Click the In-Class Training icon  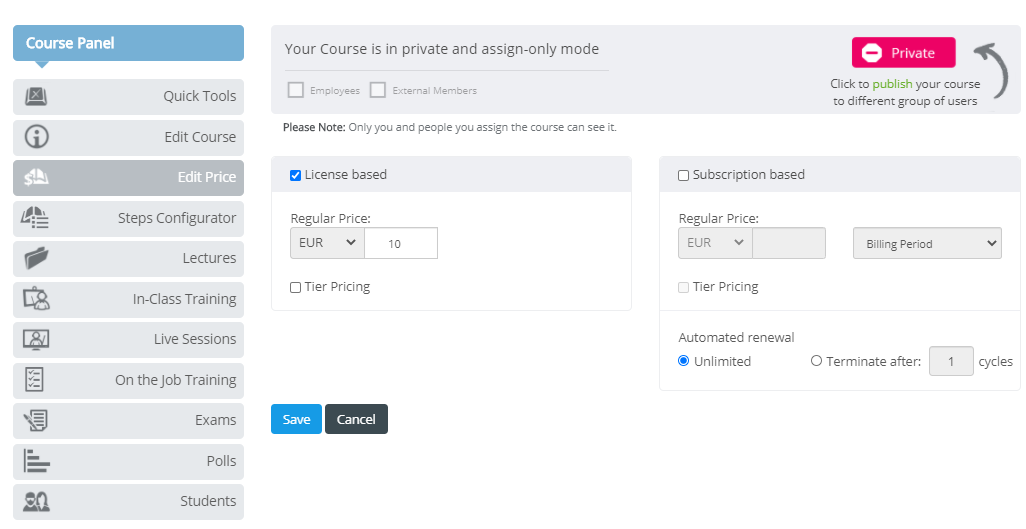(37, 299)
